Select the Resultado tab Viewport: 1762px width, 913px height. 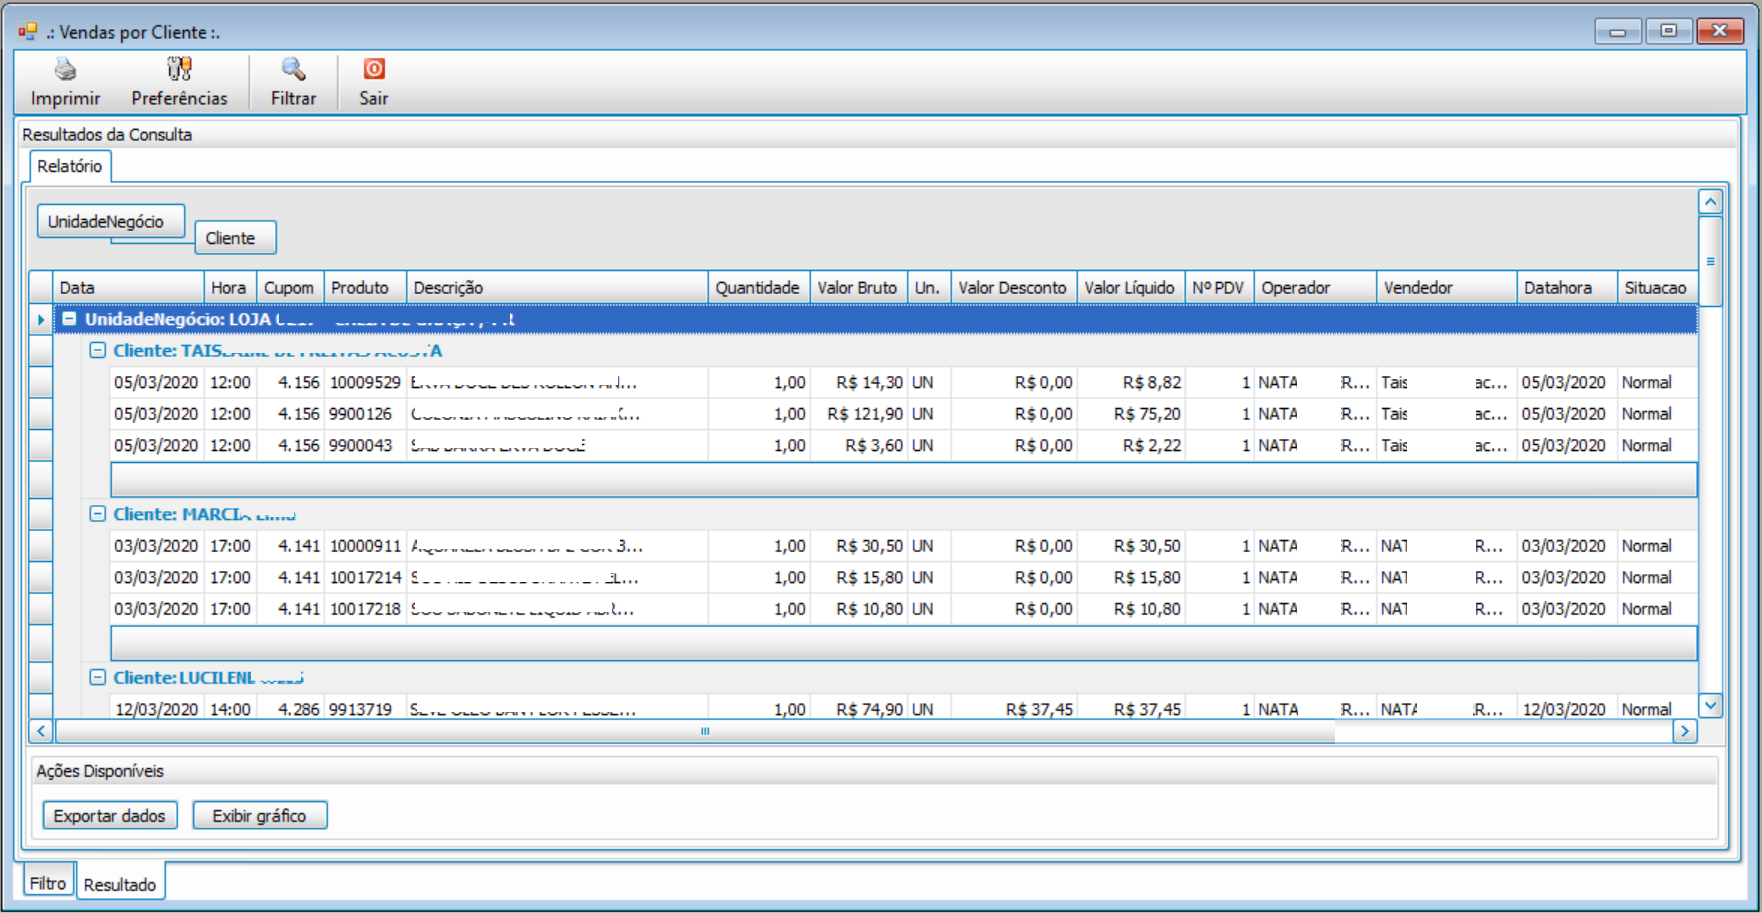[x=120, y=884]
